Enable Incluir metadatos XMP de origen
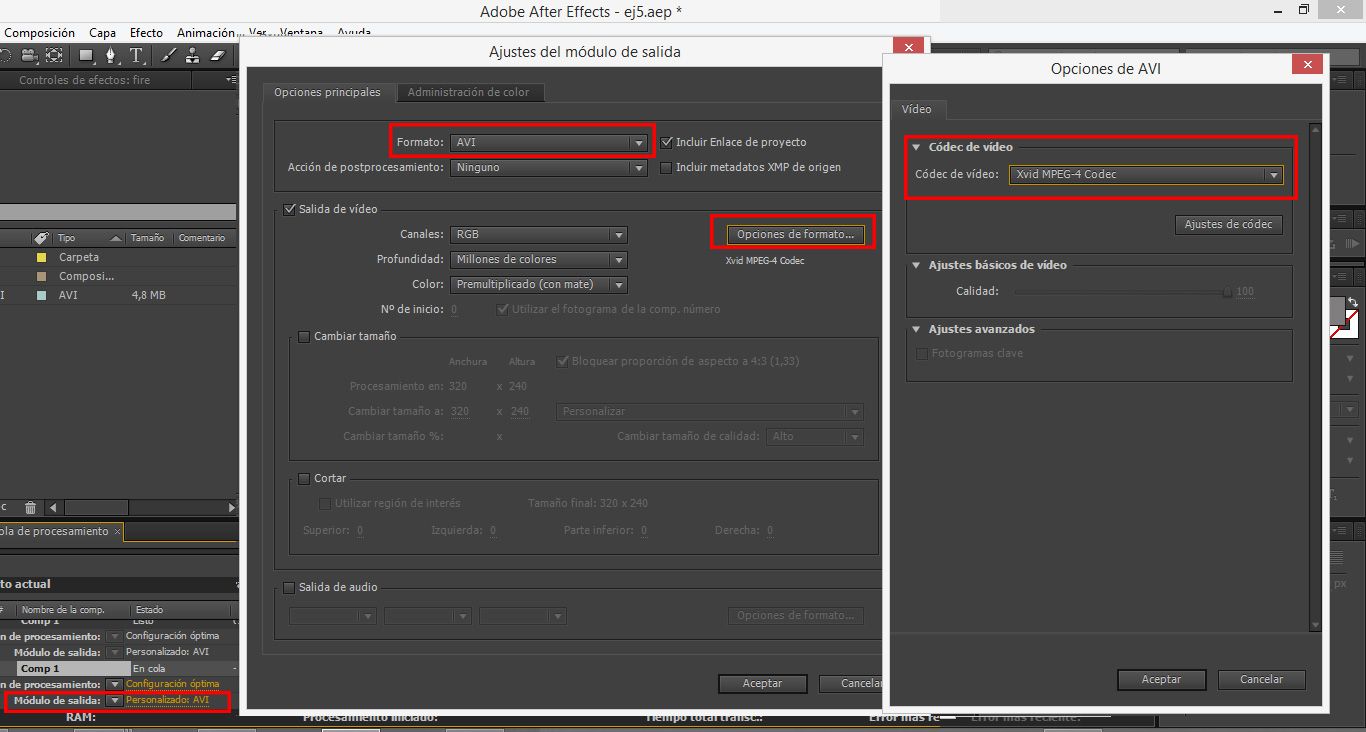1366x732 pixels. point(666,167)
